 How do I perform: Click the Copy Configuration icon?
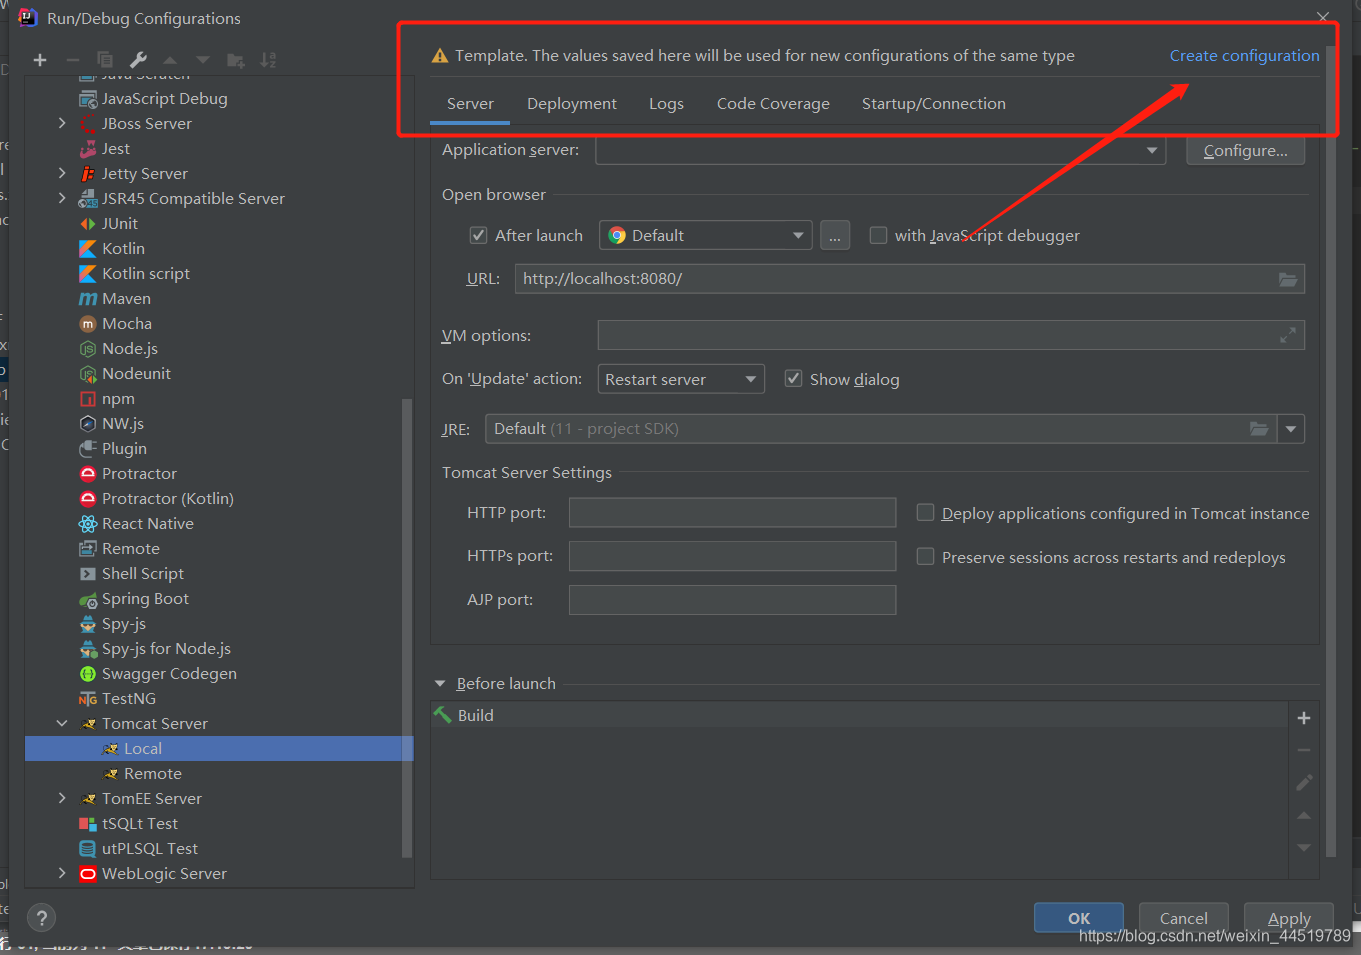coord(105,60)
